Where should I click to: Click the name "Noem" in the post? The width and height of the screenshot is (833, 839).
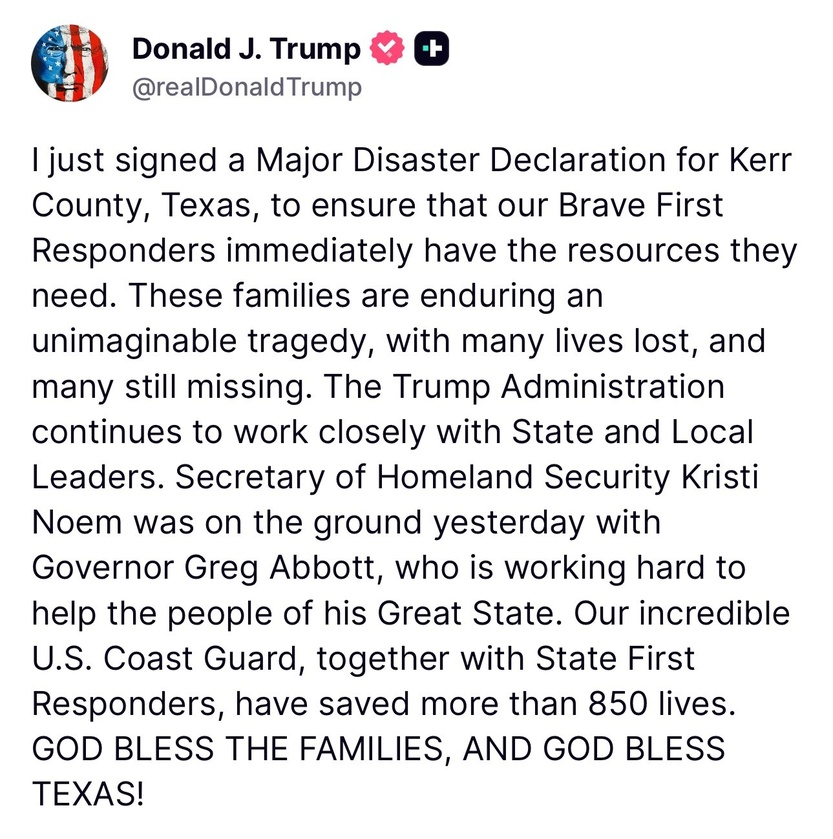pos(77,523)
